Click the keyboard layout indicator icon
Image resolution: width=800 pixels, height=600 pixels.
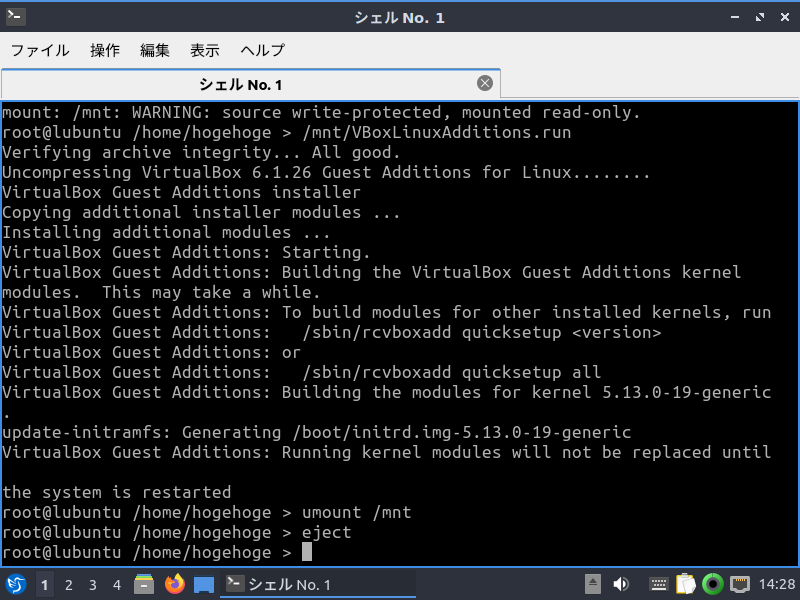coord(659,584)
